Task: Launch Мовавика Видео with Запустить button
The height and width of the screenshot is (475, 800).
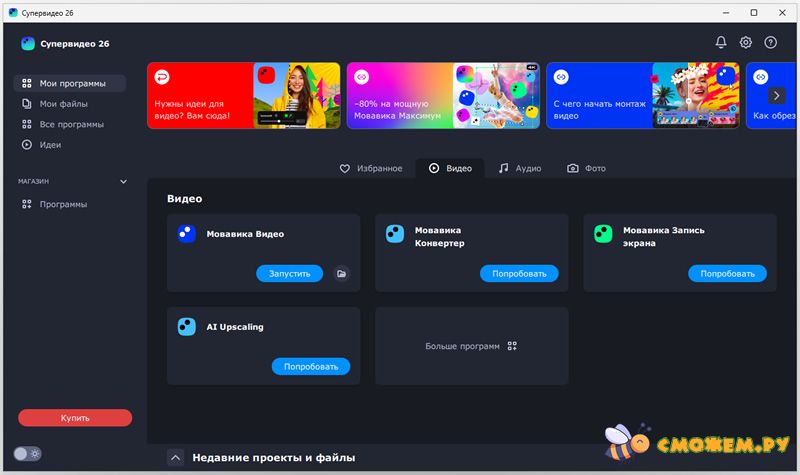Action: point(290,273)
